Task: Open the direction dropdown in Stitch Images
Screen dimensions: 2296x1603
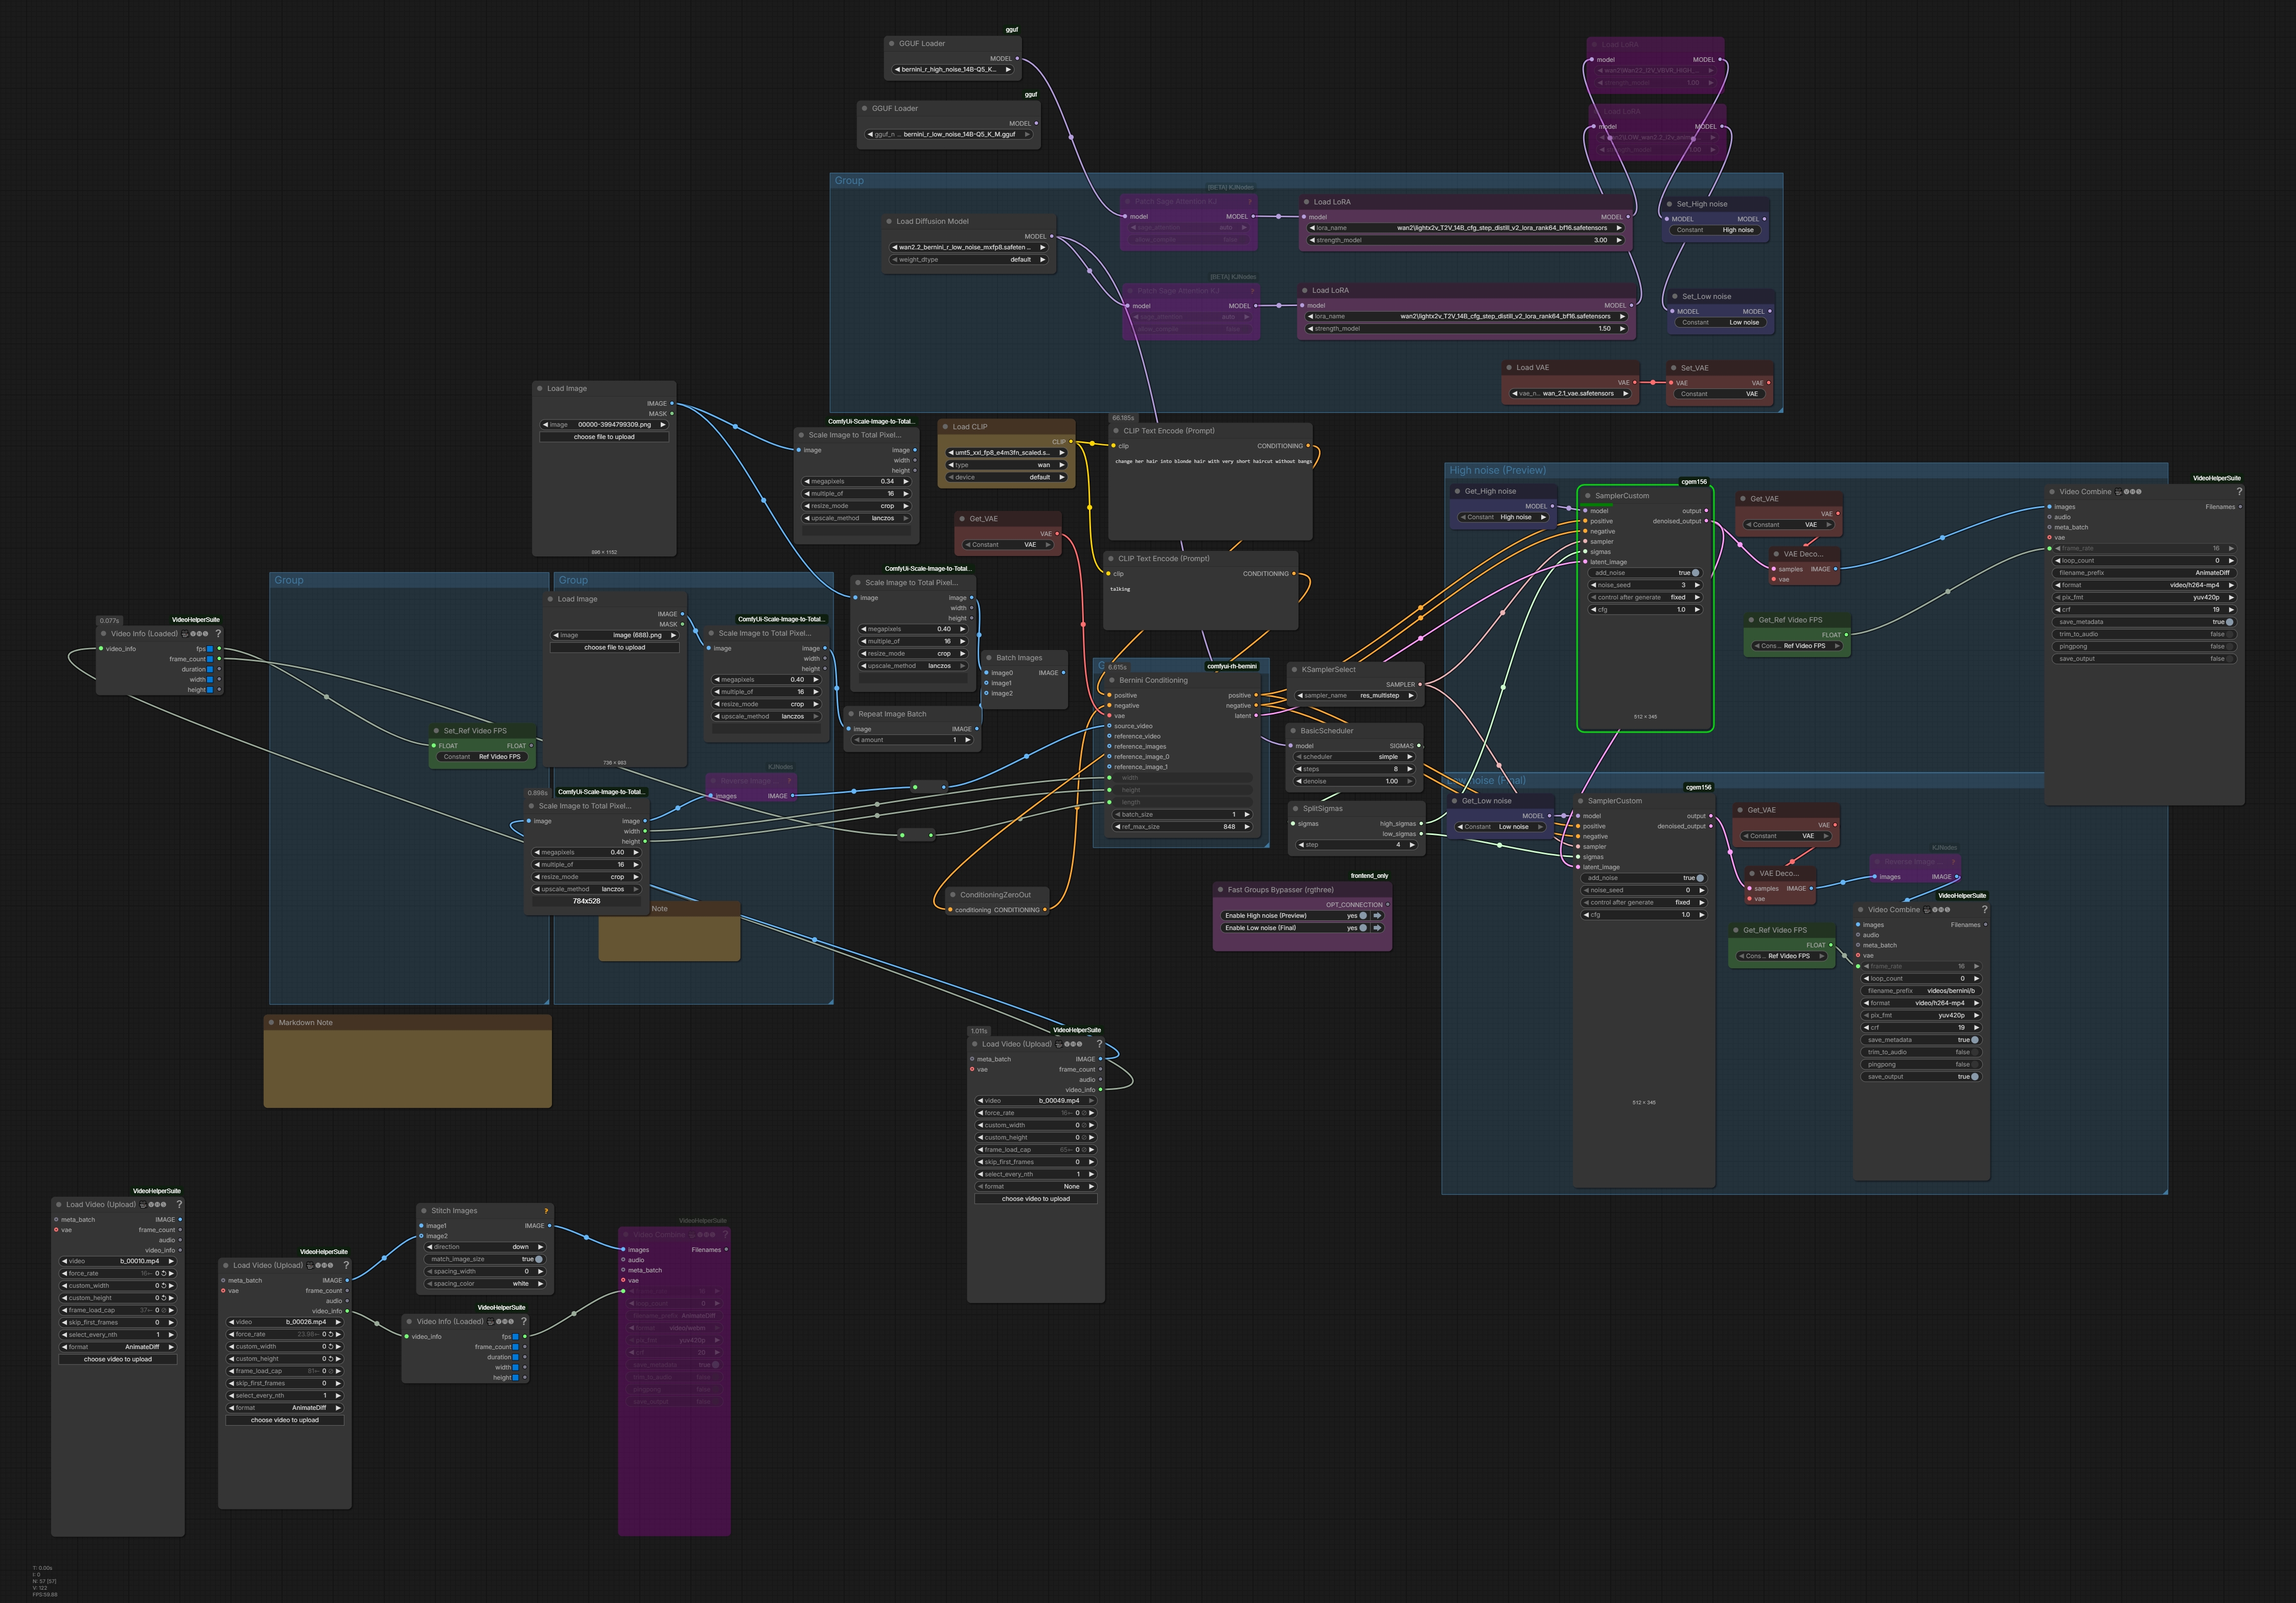Action: (x=485, y=1247)
